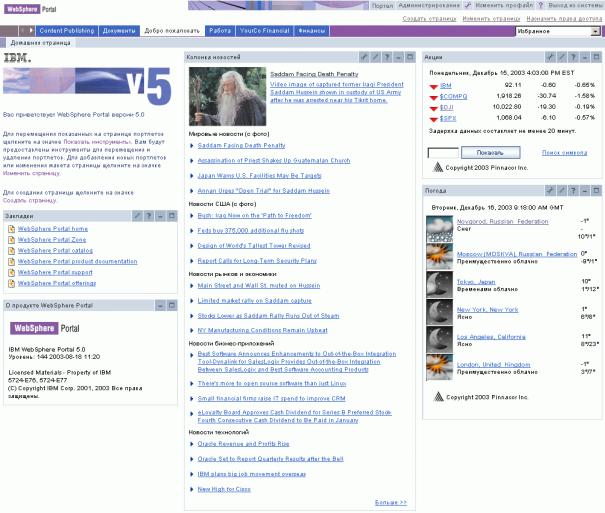Click the Показать button in Акции portlet

coord(490,153)
